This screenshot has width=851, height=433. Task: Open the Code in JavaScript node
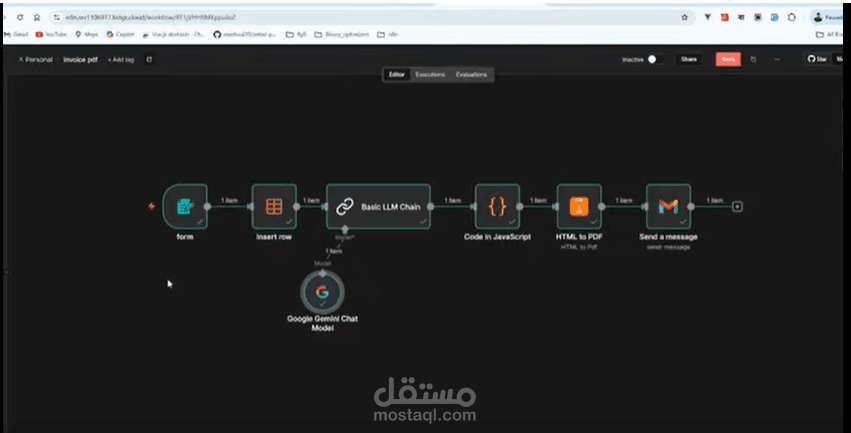497,206
